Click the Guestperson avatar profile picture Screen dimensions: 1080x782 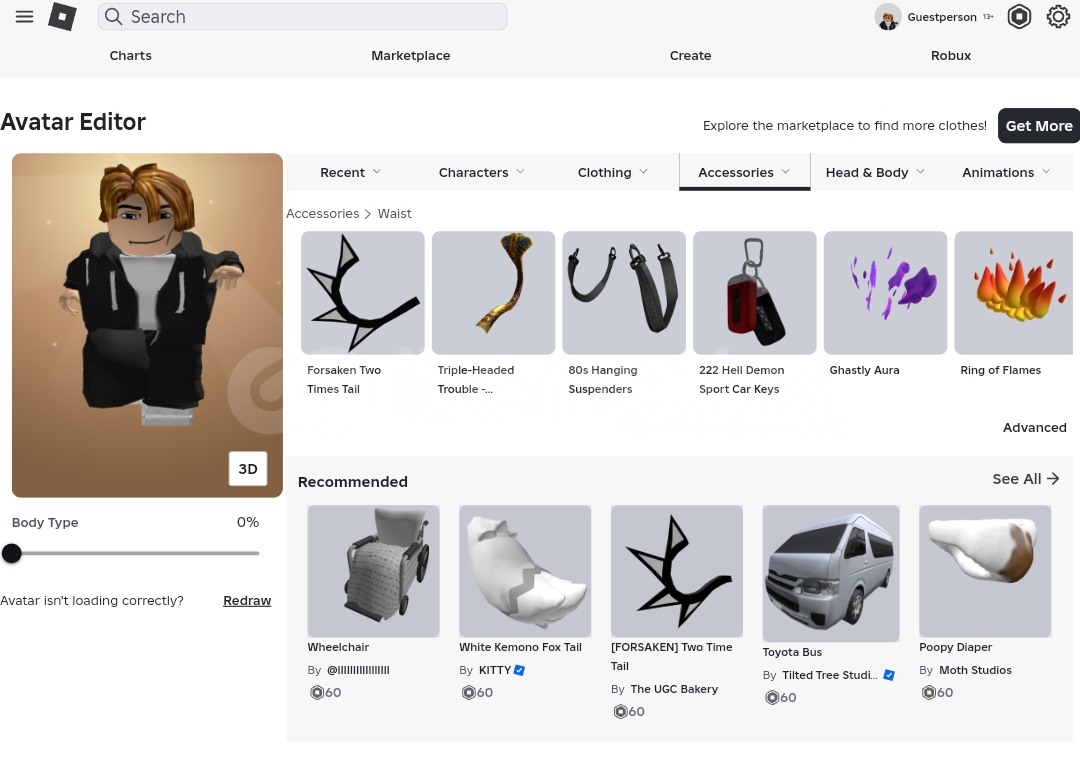(x=887, y=17)
